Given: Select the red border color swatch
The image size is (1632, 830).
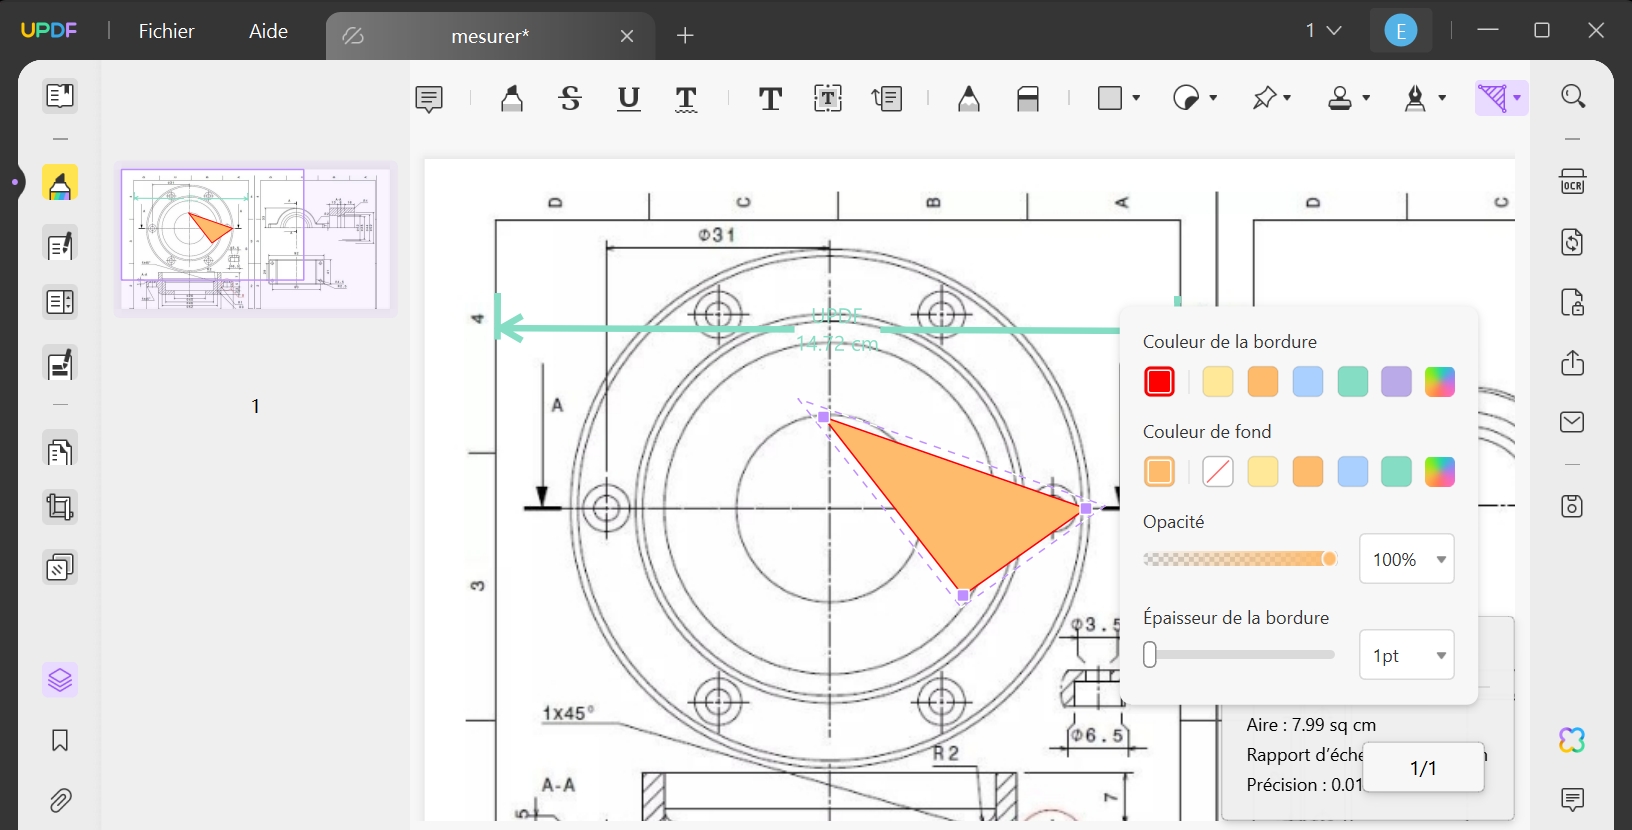Looking at the screenshot, I should [x=1159, y=382].
